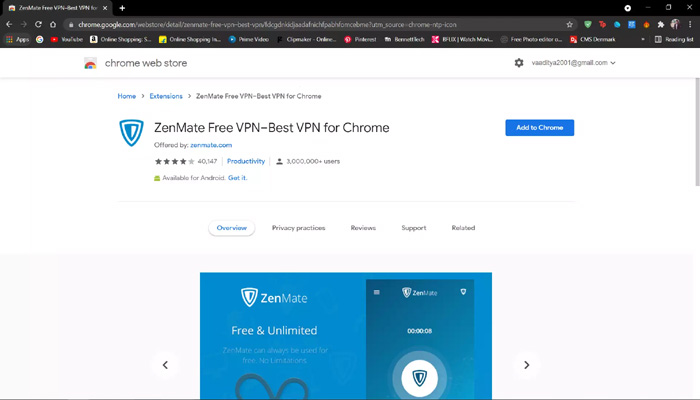Screen dimensions: 700x400
Task: Open the Apps bookmark shortcut
Action: [x=17, y=39]
